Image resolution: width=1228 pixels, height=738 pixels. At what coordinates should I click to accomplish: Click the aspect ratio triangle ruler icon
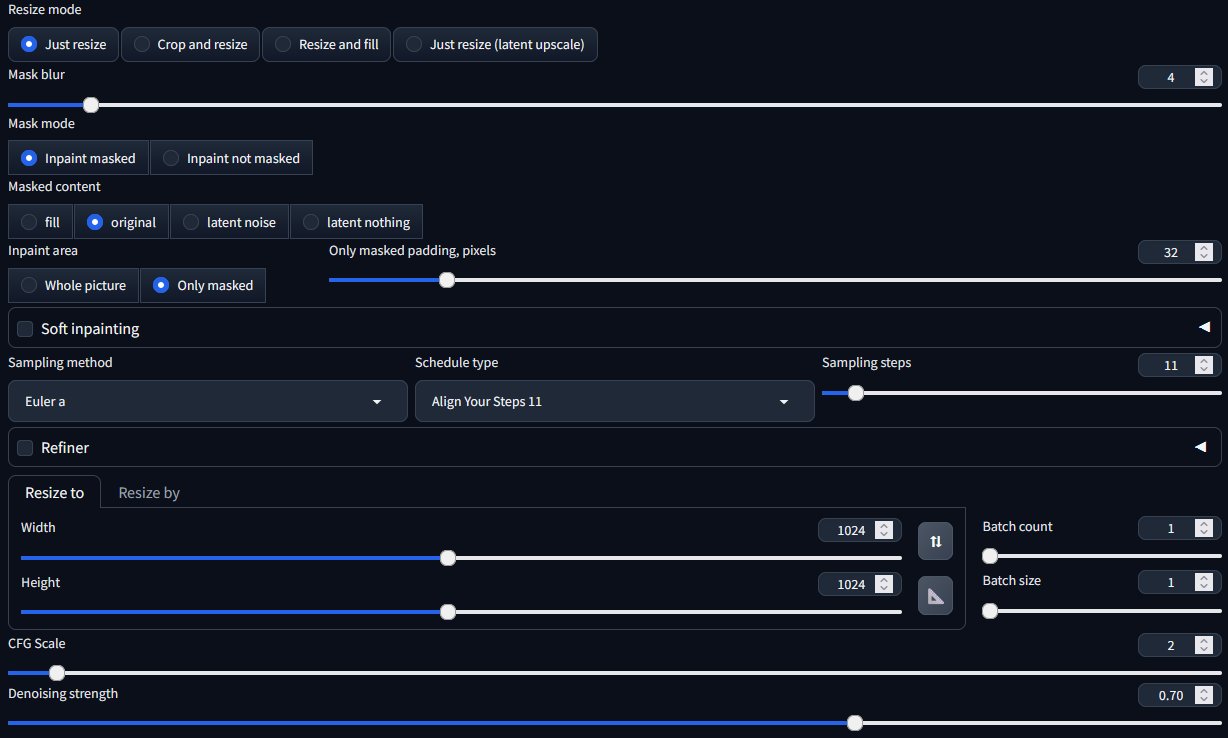click(x=935, y=596)
